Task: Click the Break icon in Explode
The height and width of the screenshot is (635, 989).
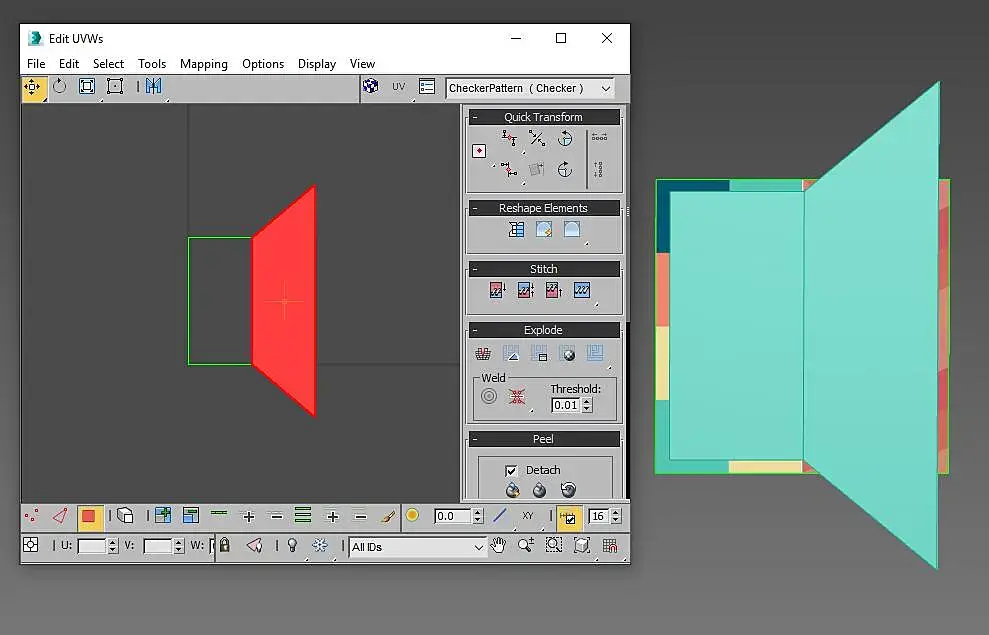Action: [483, 354]
